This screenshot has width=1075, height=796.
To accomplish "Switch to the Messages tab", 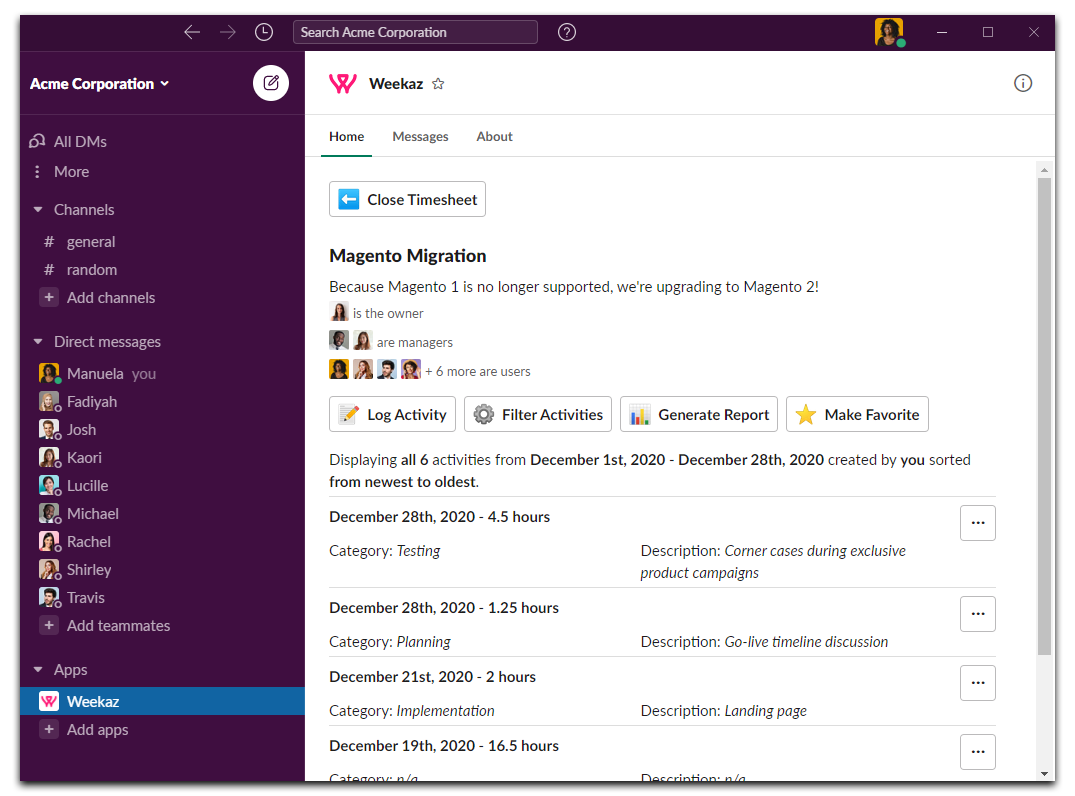I will tap(420, 136).
